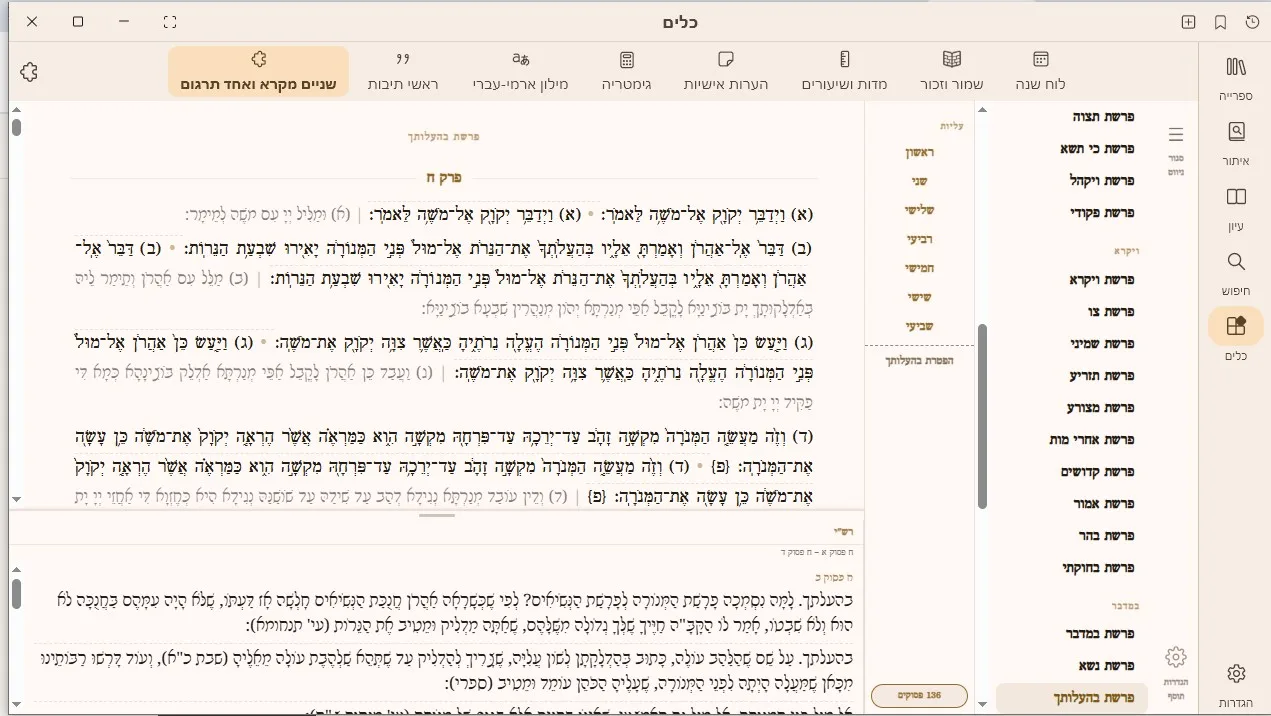Open the לוח שנה calendar tool
Screen dimensions: 1271x716
(1040, 72)
